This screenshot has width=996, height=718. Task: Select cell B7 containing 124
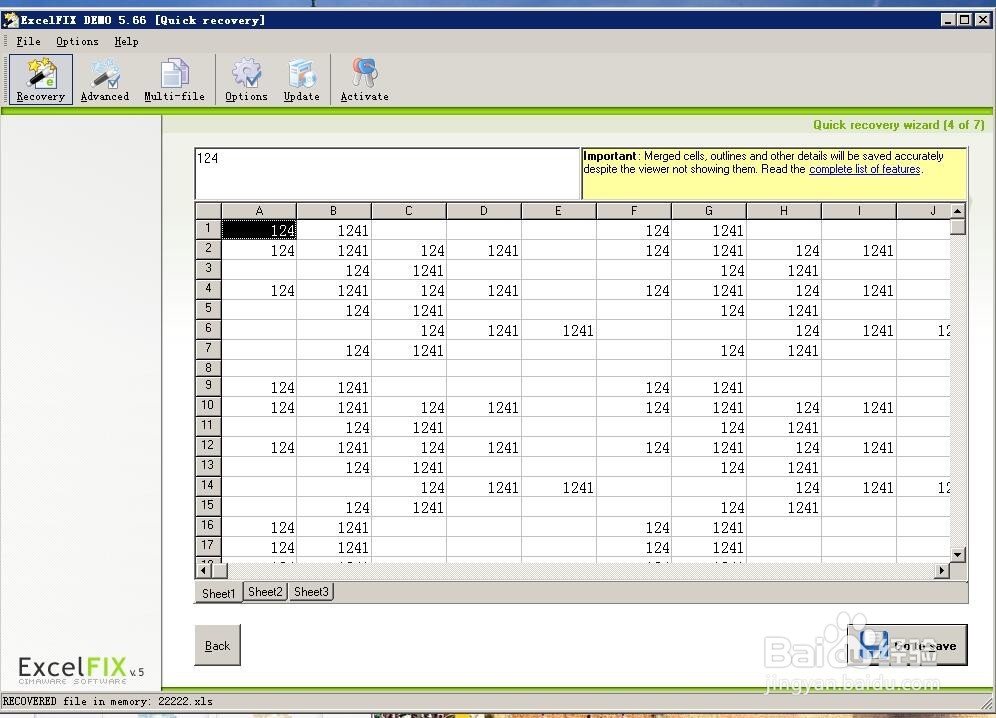pos(333,350)
